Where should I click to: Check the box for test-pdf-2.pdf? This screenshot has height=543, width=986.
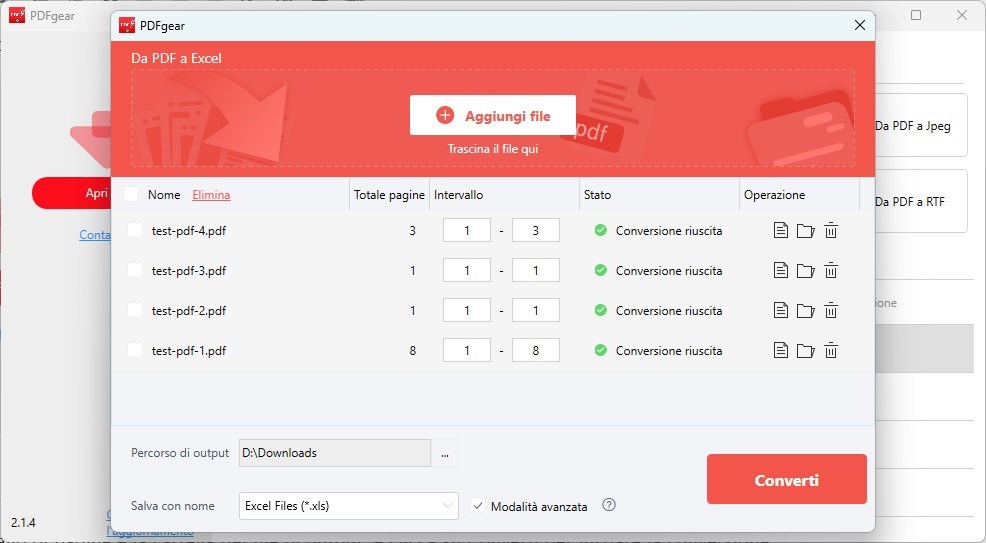(135, 310)
